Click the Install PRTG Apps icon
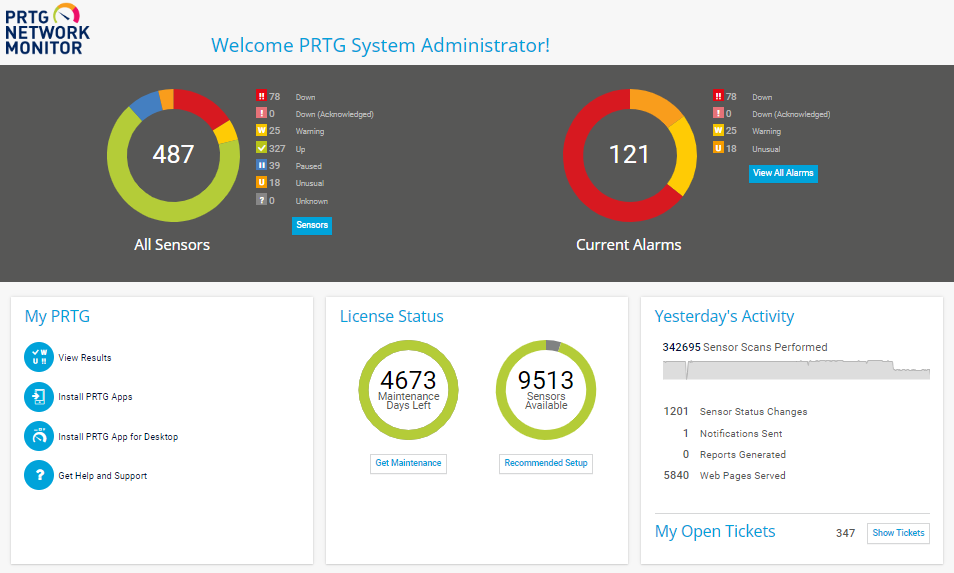The width and height of the screenshot is (954, 573). coord(39,397)
